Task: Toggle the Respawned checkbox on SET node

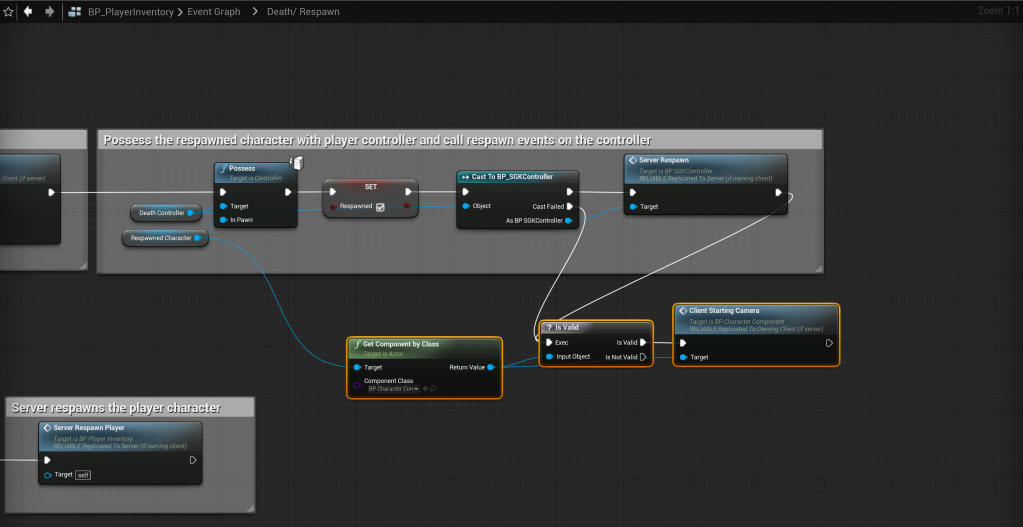Action: point(379,207)
